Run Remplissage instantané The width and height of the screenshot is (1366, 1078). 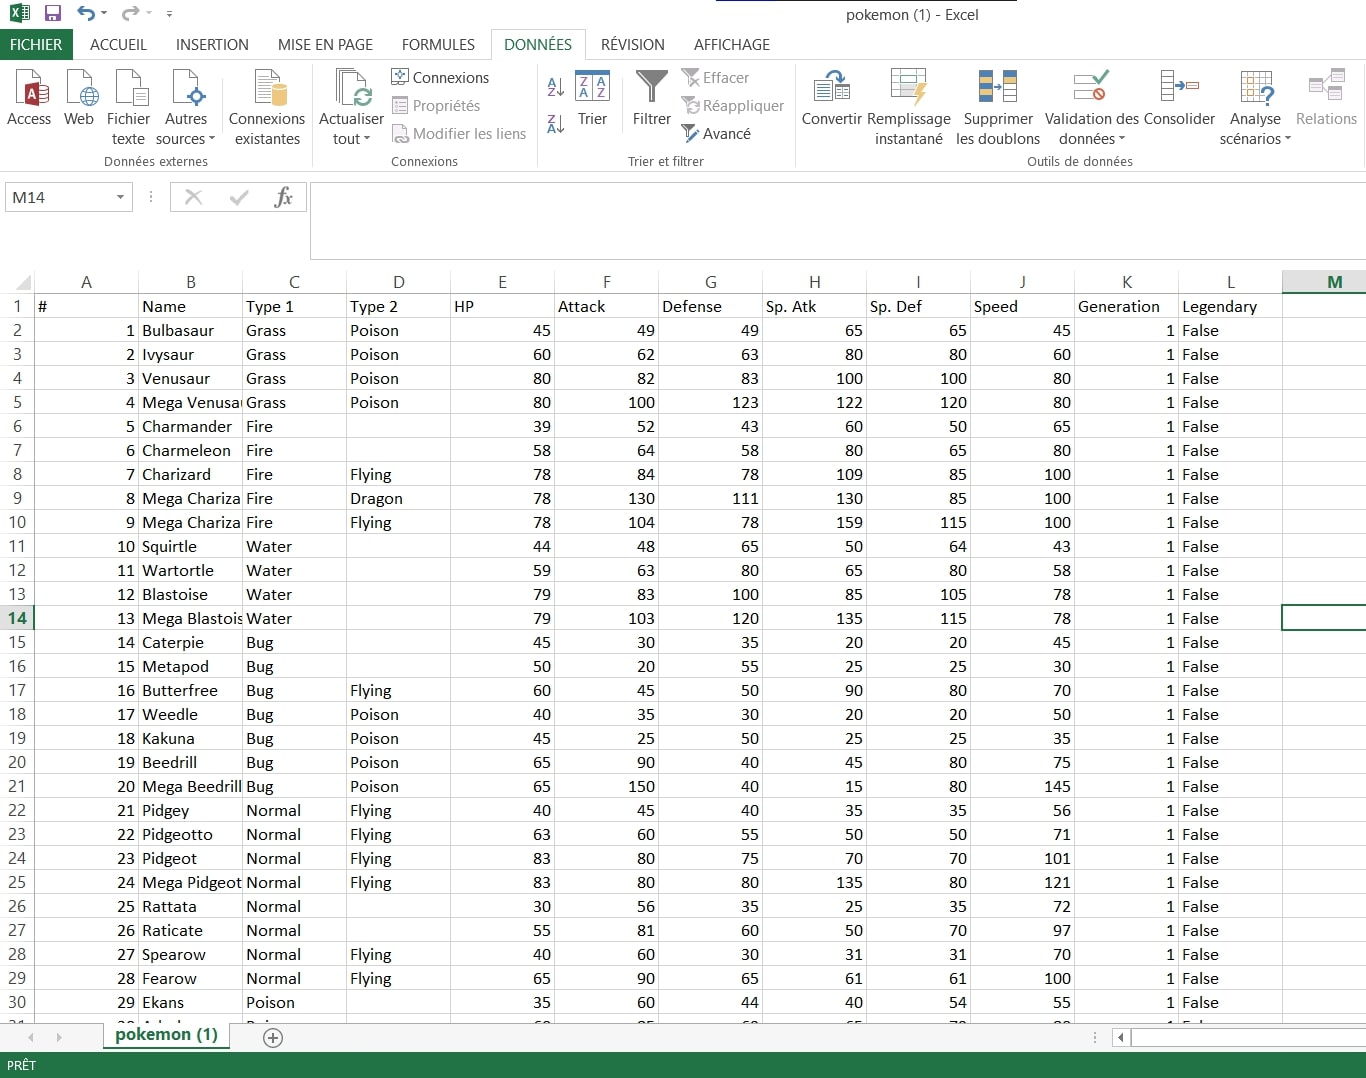click(x=909, y=108)
